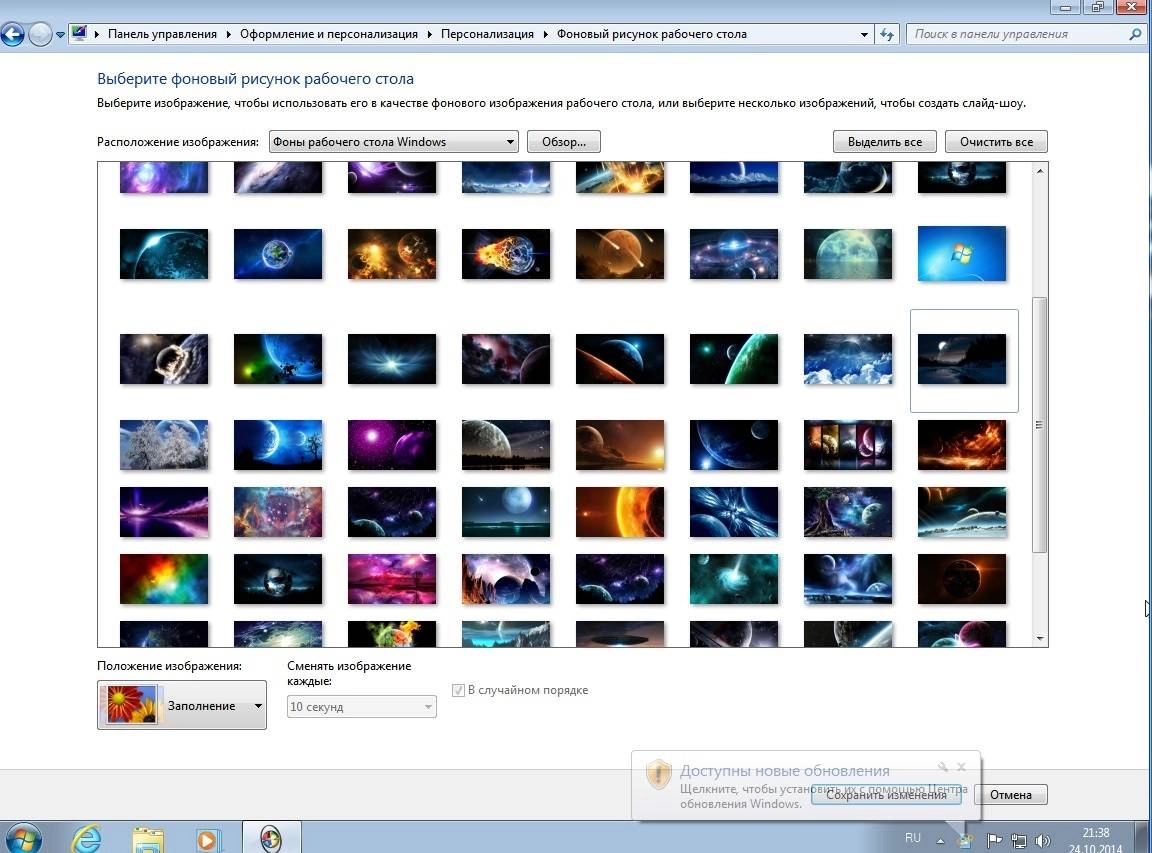The height and width of the screenshot is (853, 1152).
Task: Click the wallpaper list scrollbar thumb
Action: click(1040, 425)
